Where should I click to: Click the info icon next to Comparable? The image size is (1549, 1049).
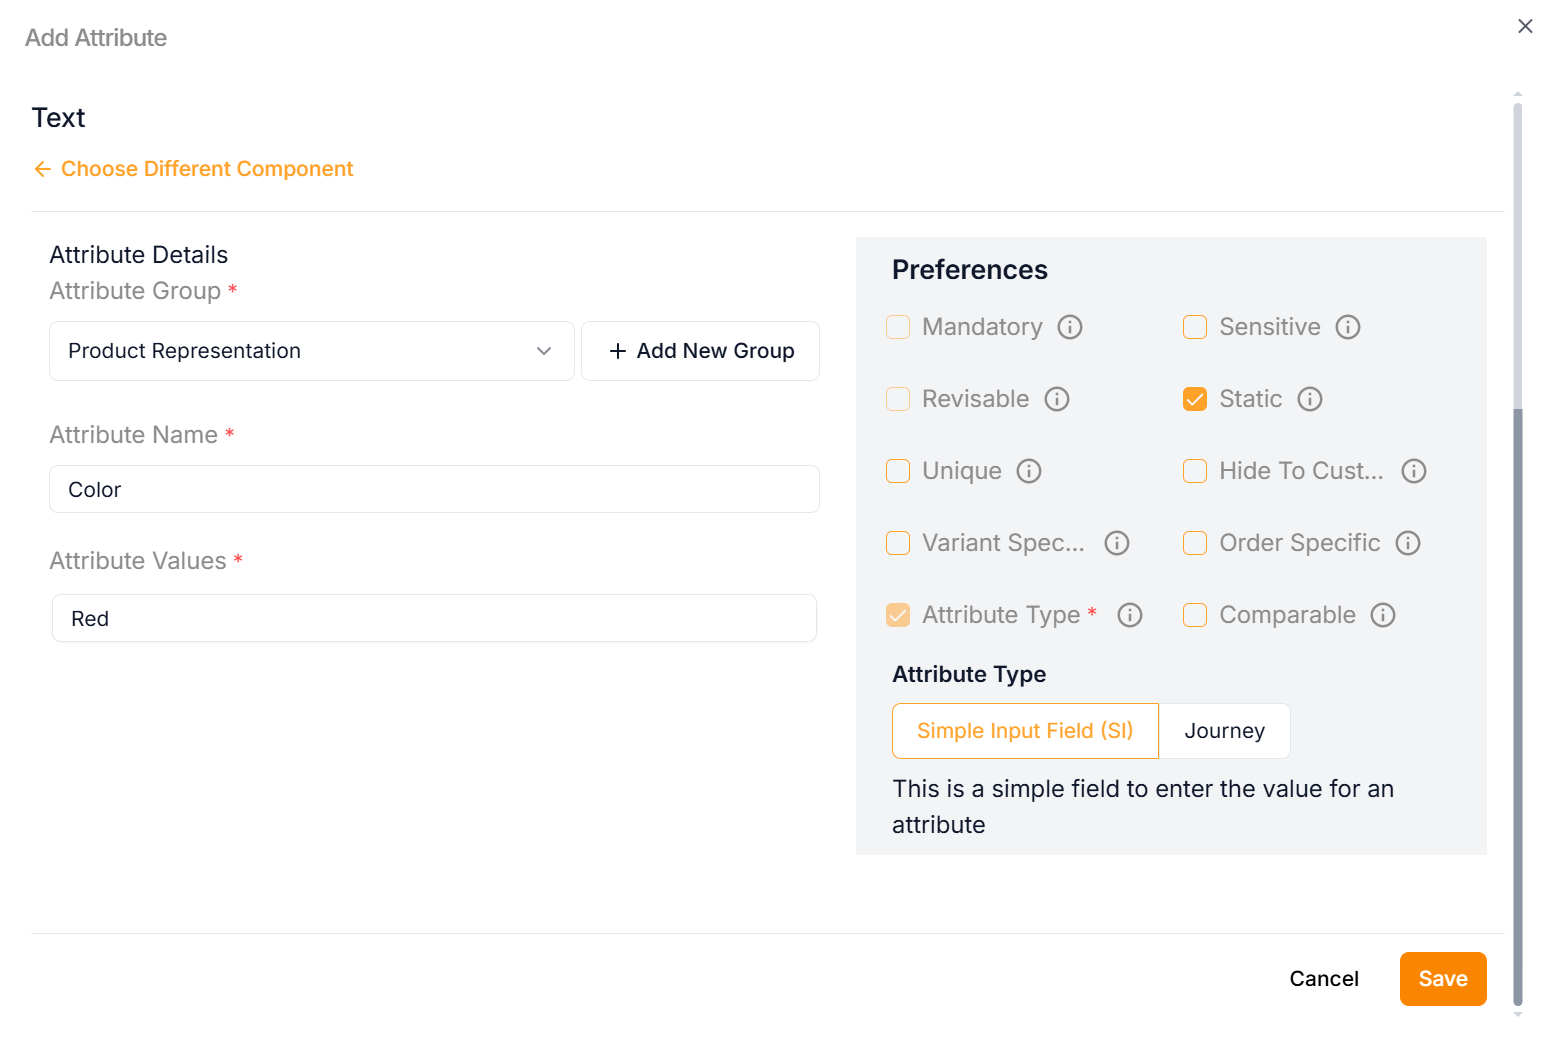[1383, 615]
